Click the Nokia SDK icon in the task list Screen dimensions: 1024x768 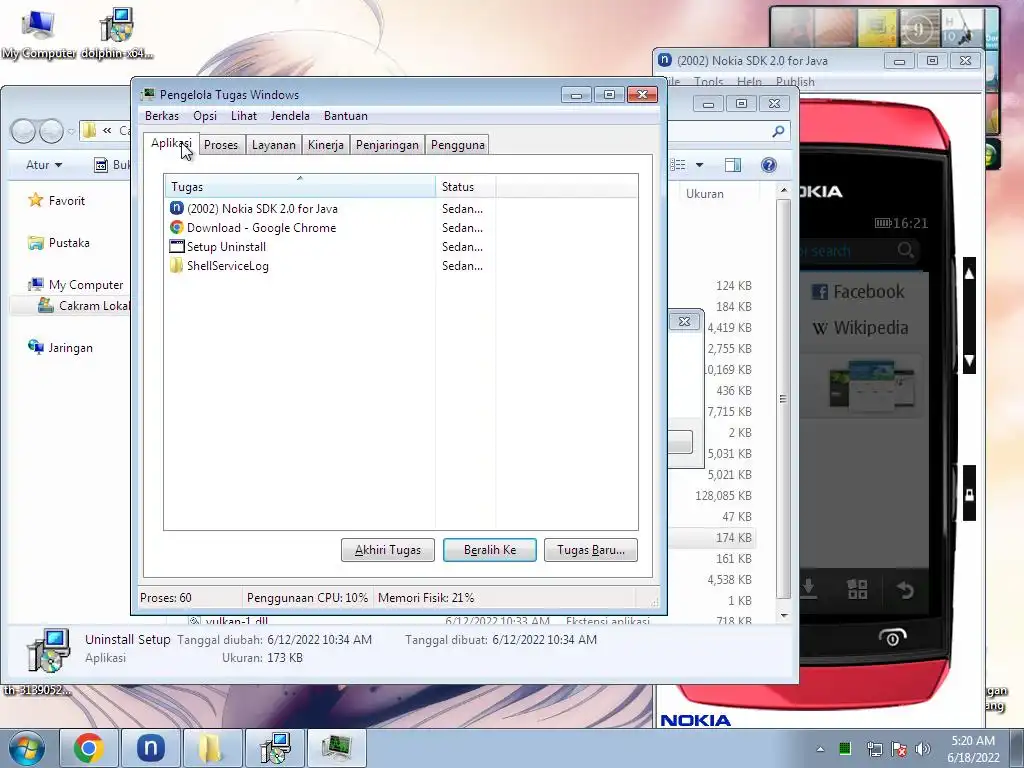[176, 208]
